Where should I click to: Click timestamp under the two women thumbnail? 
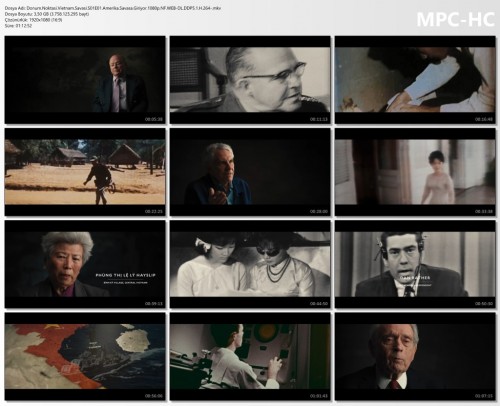click(x=319, y=304)
